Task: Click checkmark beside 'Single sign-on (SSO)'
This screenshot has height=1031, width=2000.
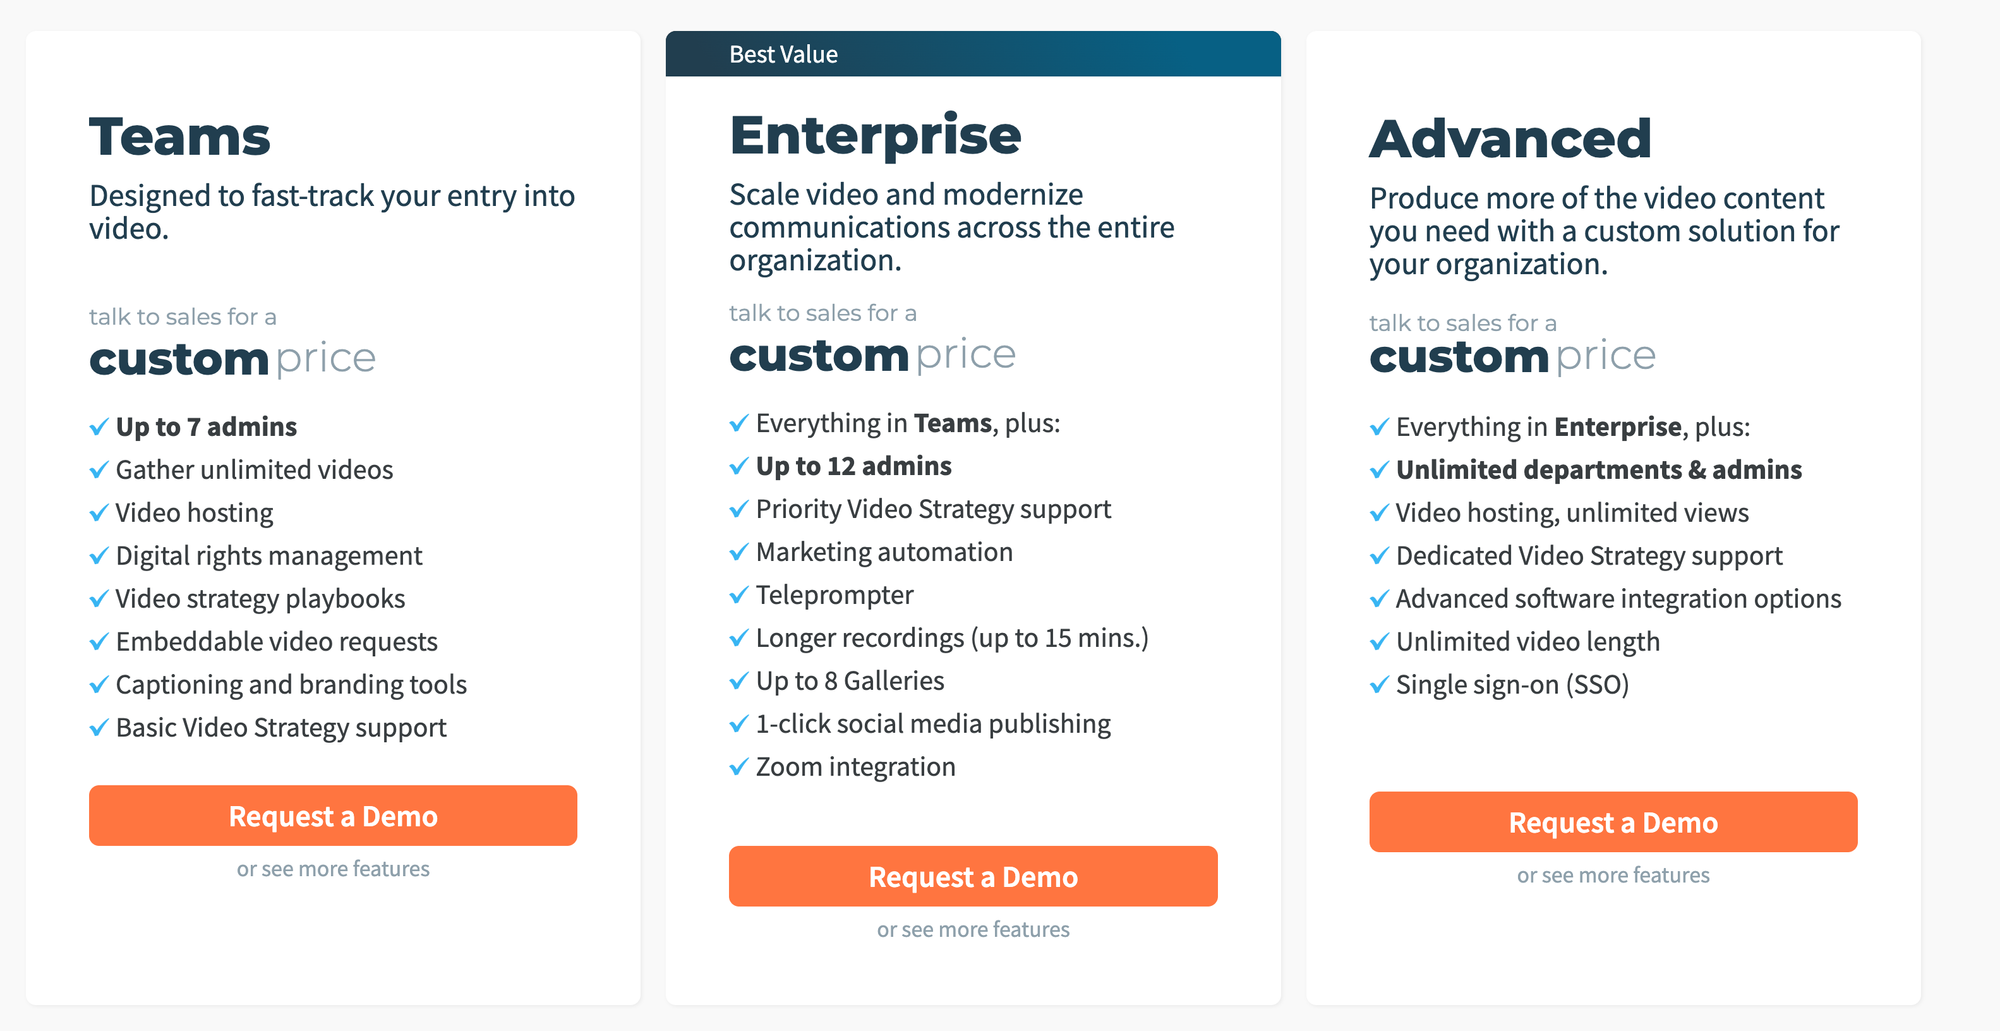Action: (1379, 685)
